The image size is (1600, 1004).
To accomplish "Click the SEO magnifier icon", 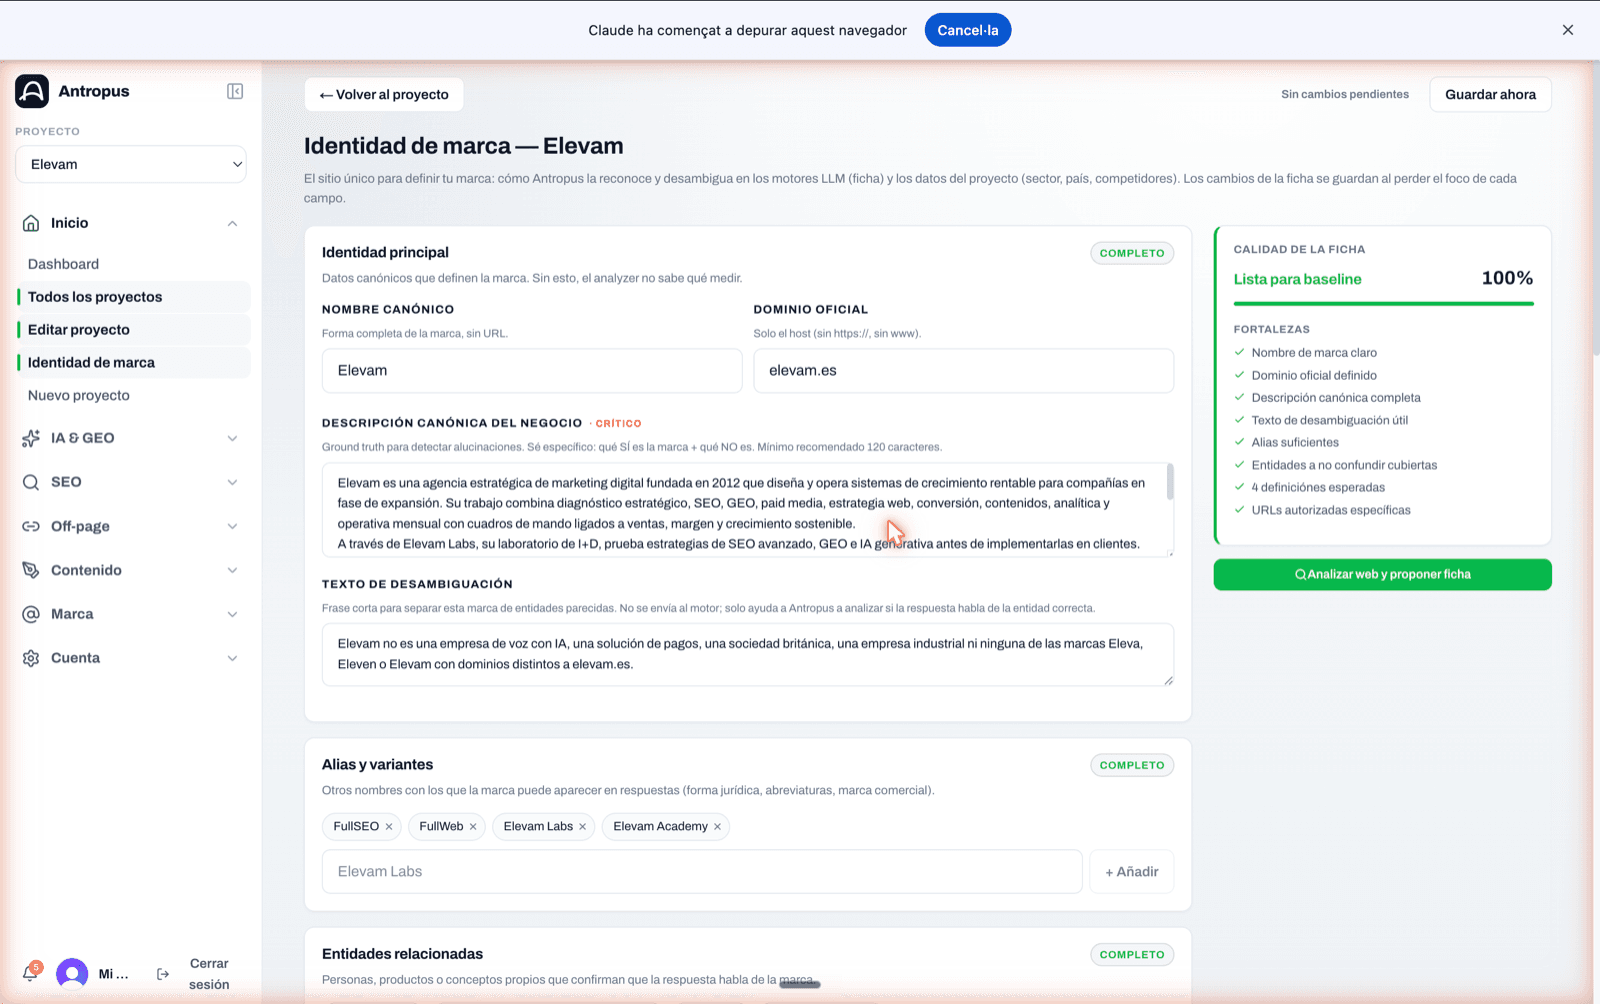I will [31, 482].
